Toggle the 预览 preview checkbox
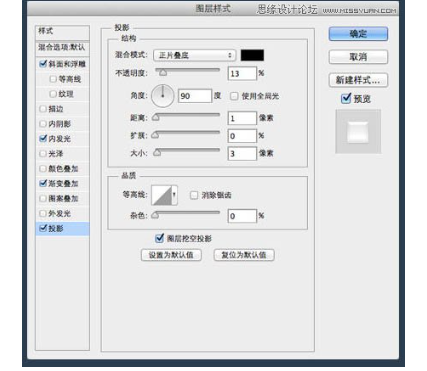The width and height of the screenshot is (427, 371). coord(346,98)
